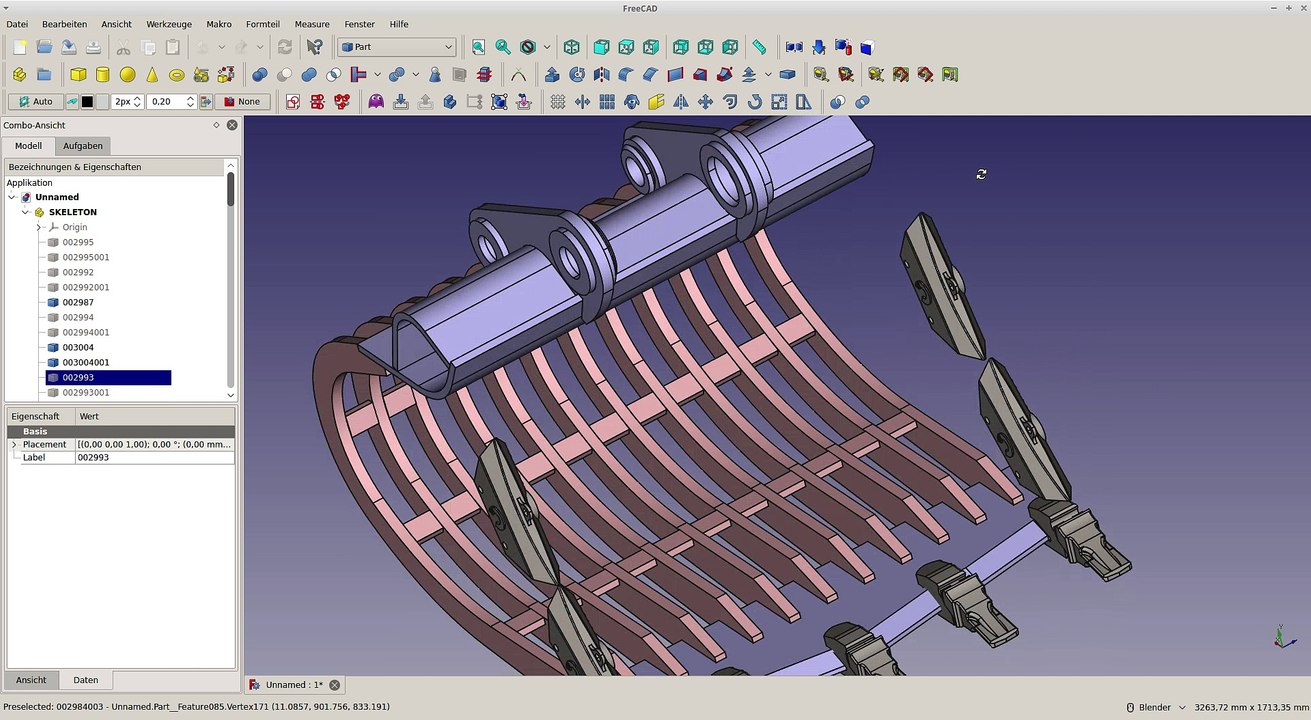This screenshot has height=720, width=1311.
Task: Switch to isometric view
Action: 572,47
